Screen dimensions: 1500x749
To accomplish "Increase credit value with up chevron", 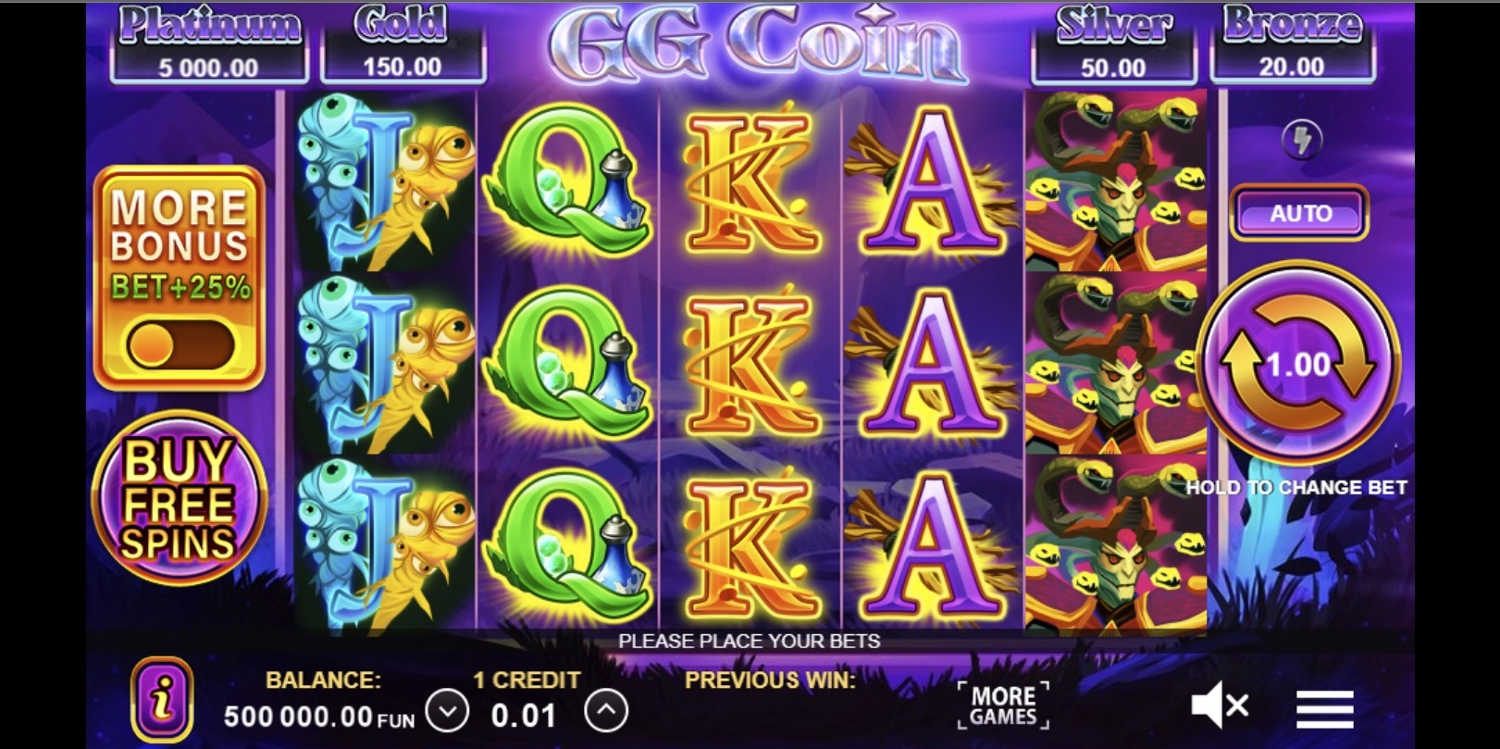I will [606, 712].
